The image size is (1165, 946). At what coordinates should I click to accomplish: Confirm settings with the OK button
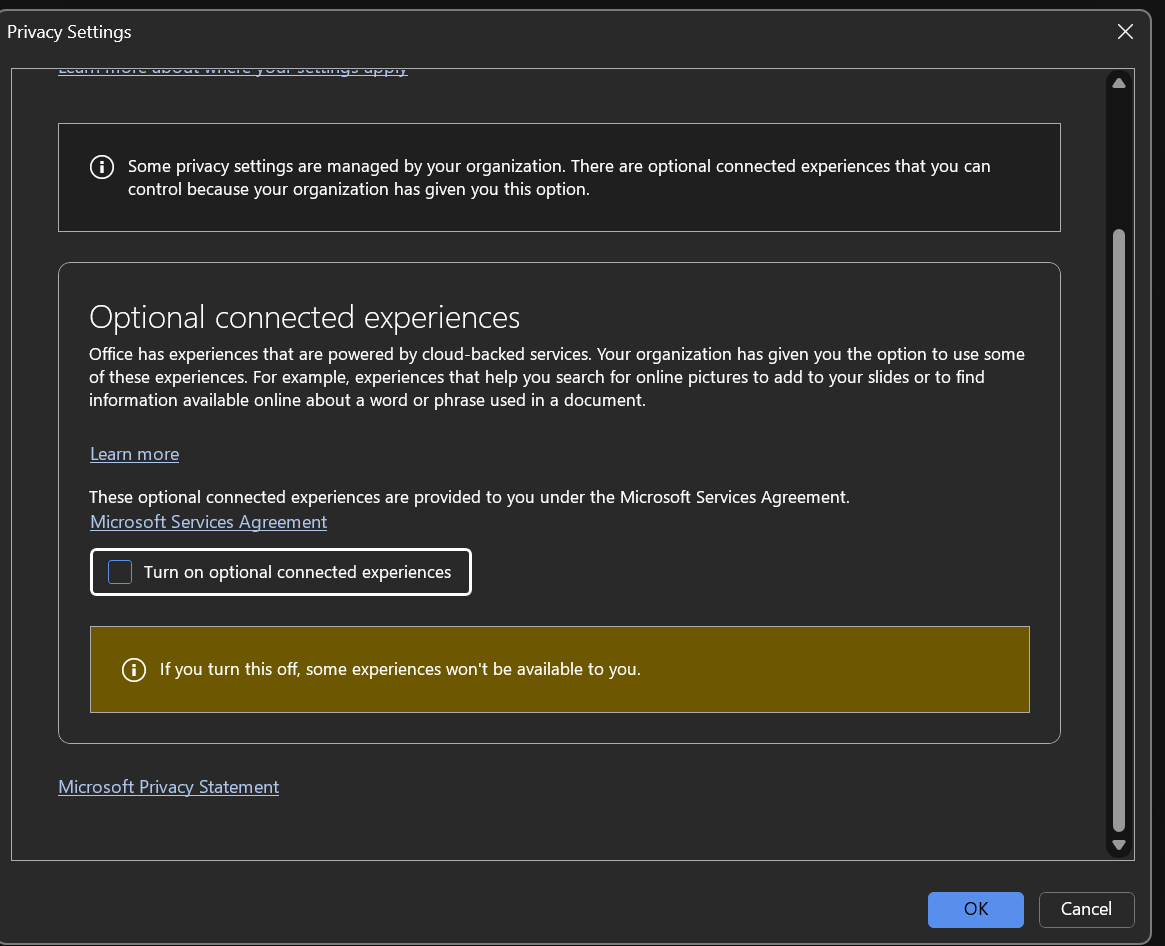tap(975, 909)
